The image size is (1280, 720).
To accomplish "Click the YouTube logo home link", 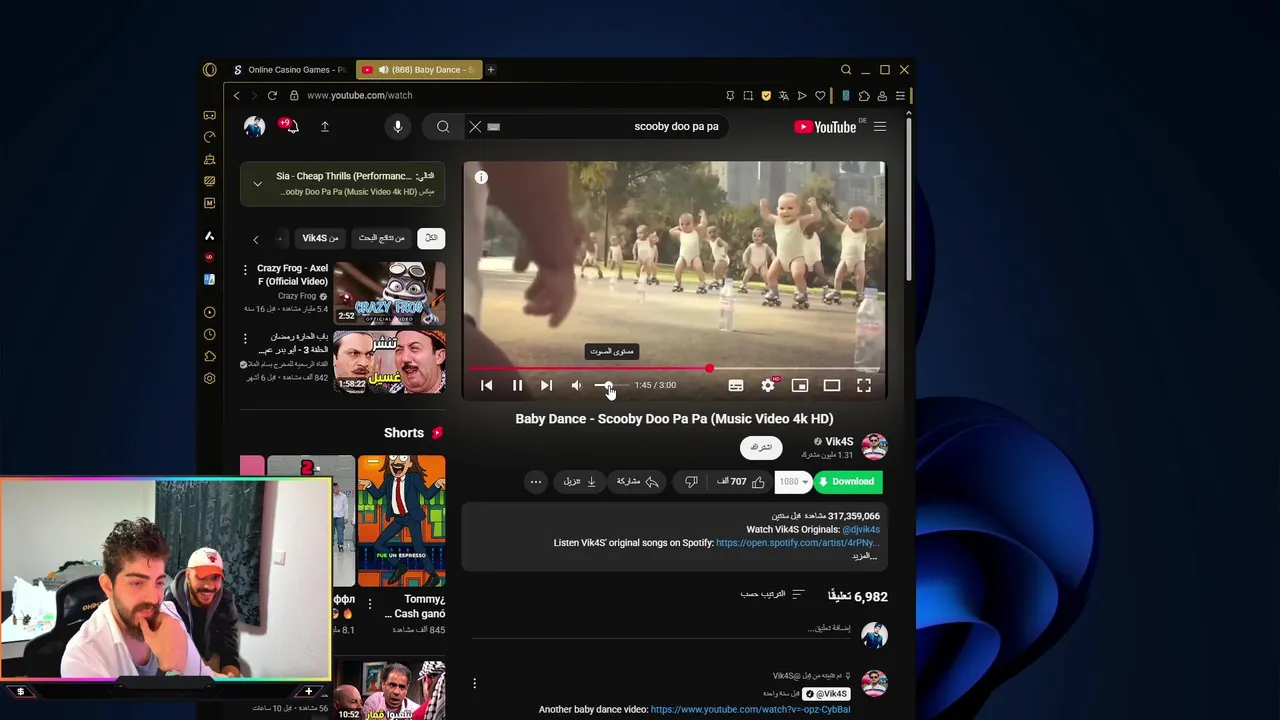I will pyautogui.click(x=825, y=127).
